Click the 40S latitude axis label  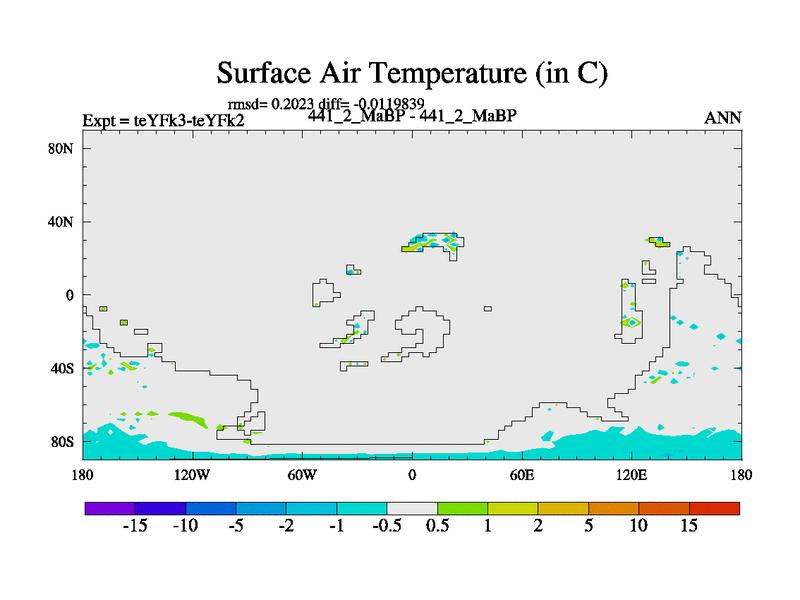(x=64, y=368)
